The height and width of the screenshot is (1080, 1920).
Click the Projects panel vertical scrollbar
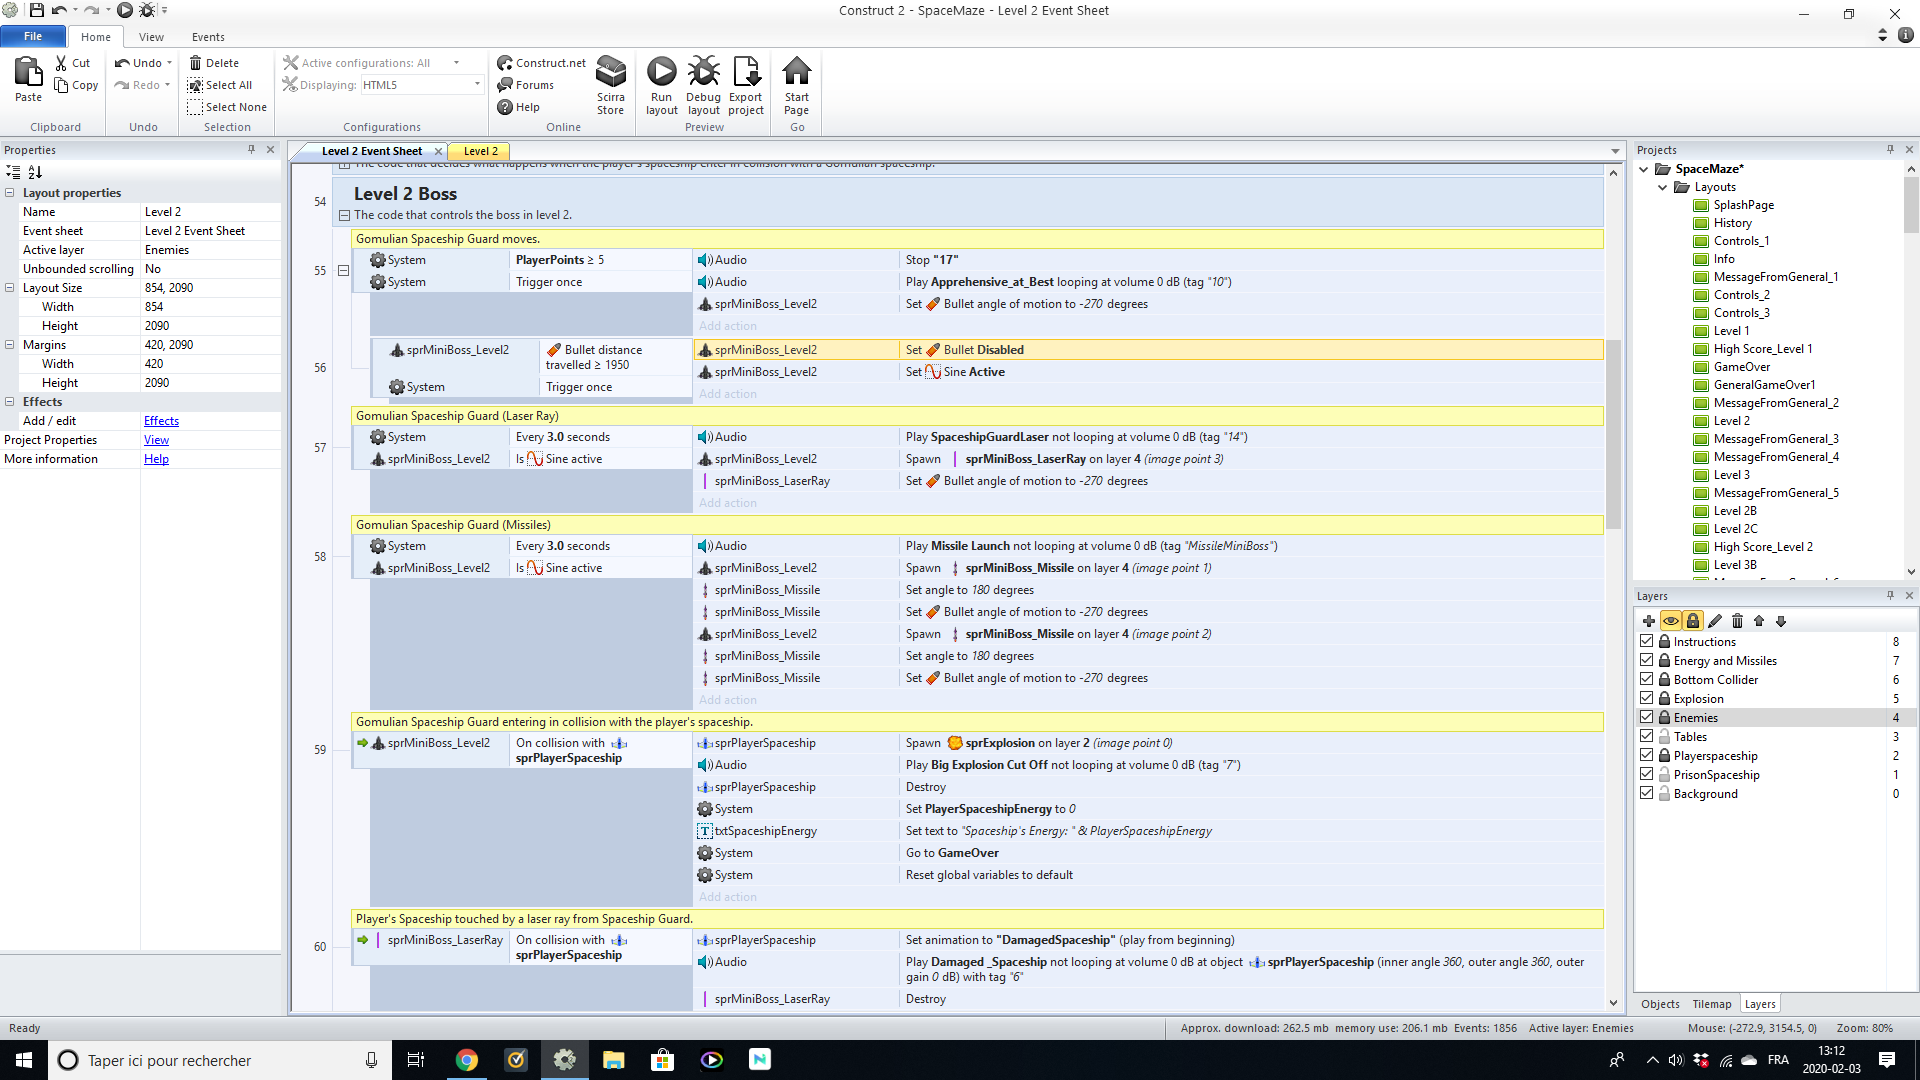coord(1911,205)
